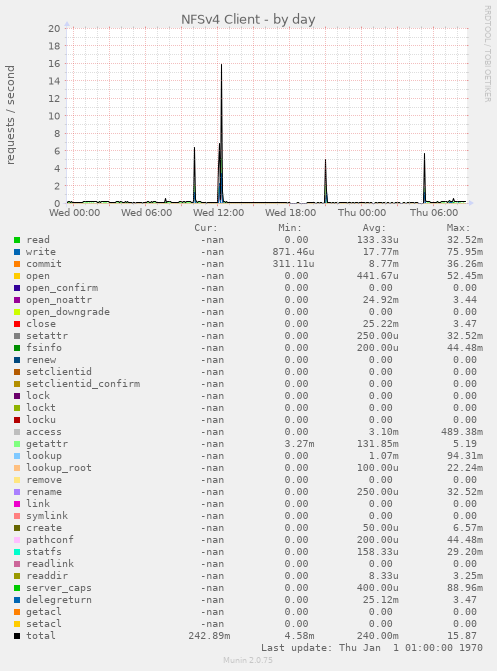Click the delegreturn legend label
The height and width of the screenshot is (671, 497).
[x=59, y=600]
